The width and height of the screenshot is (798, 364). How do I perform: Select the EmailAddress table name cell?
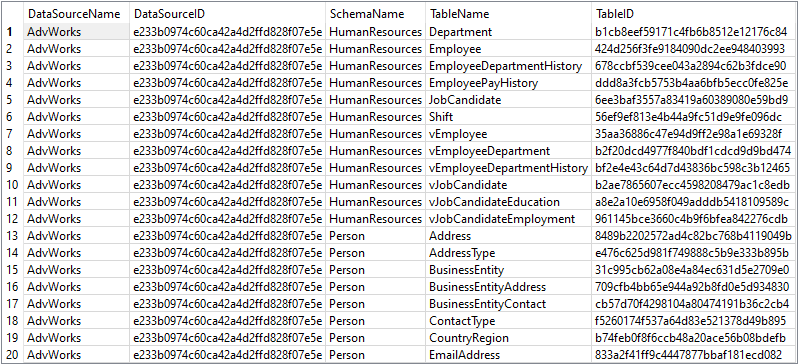(x=508, y=355)
